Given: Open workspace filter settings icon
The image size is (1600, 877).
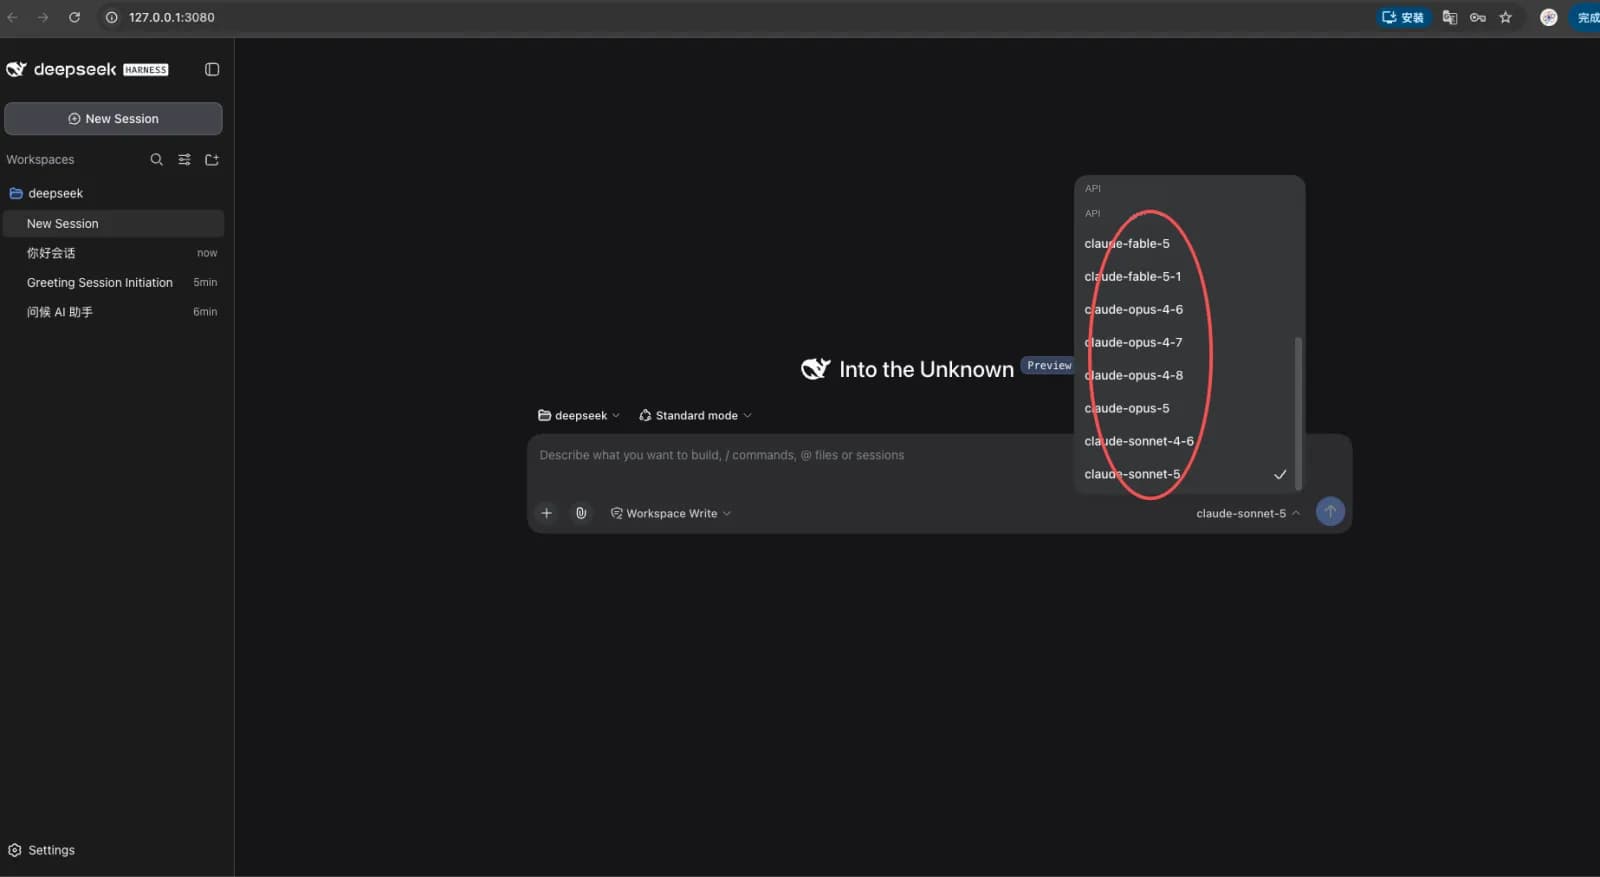Looking at the screenshot, I should pyautogui.click(x=184, y=159).
